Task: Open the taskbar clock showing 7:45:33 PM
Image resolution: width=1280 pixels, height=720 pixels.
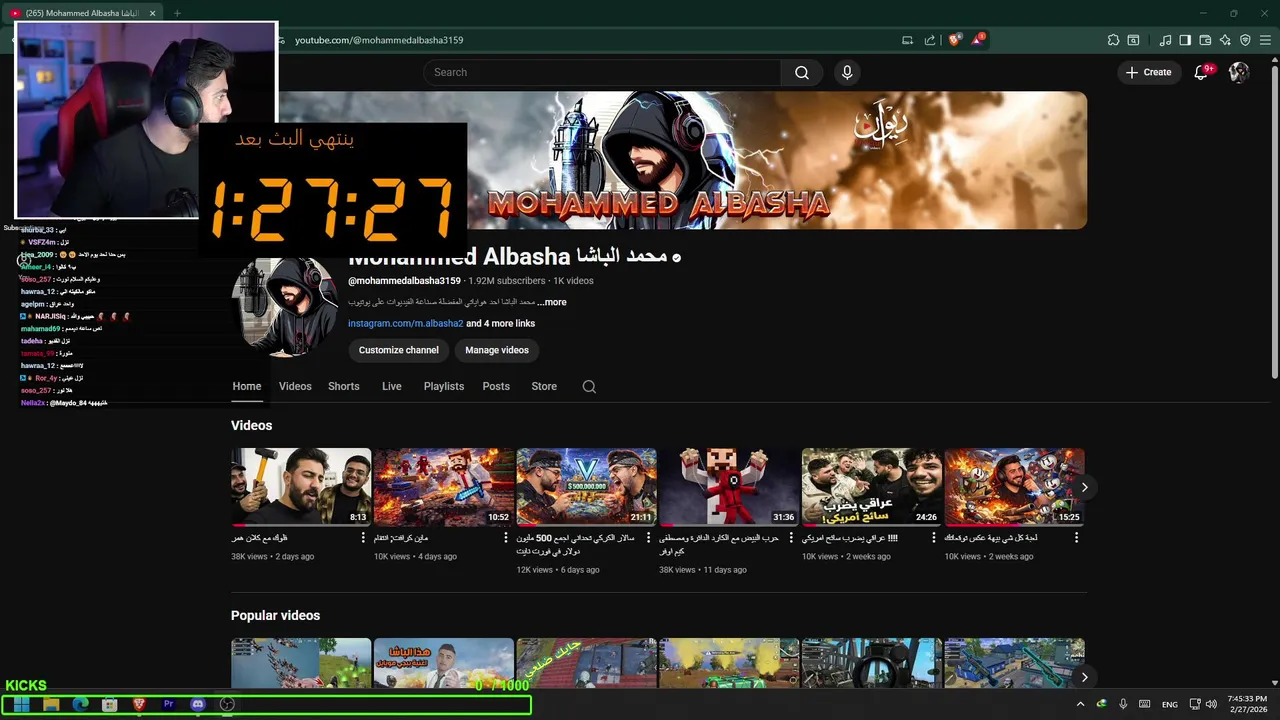Action: click(1246, 704)
